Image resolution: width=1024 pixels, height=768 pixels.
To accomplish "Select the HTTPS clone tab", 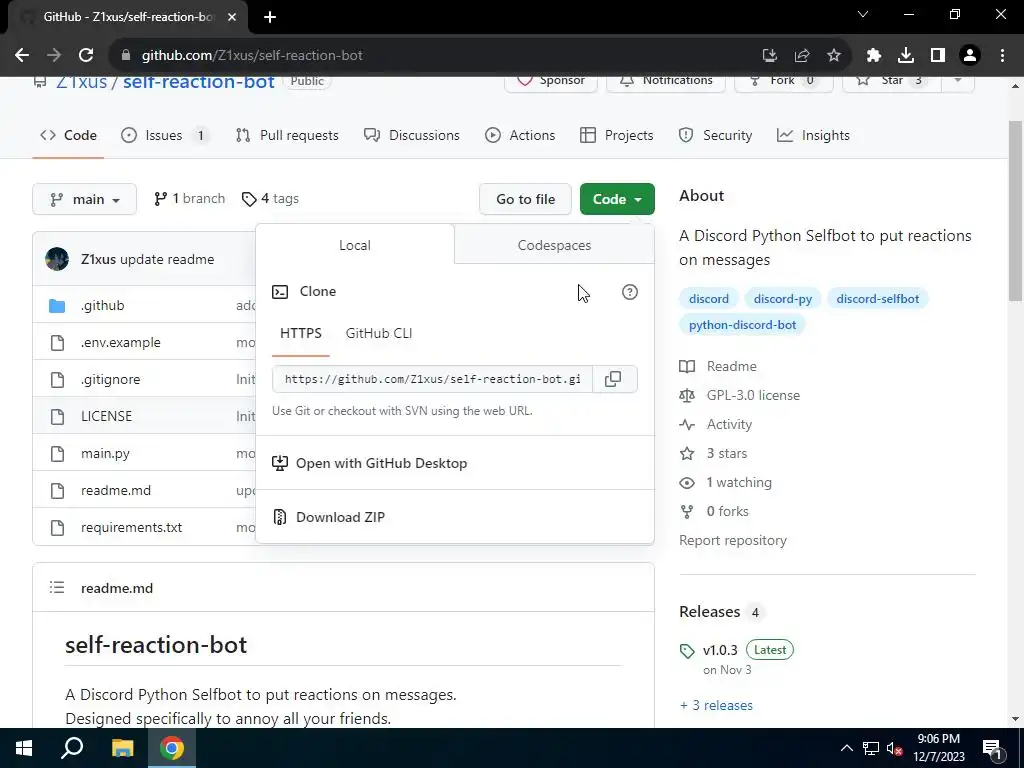I will pyautogui.click(x=300, y=333).
